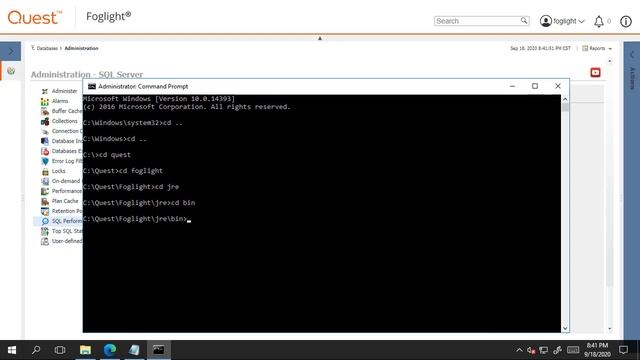Viewport: 640px width, 360px height.
Task: Click the taskbar clock showing 8:41 PM
Action: (597, 350)
